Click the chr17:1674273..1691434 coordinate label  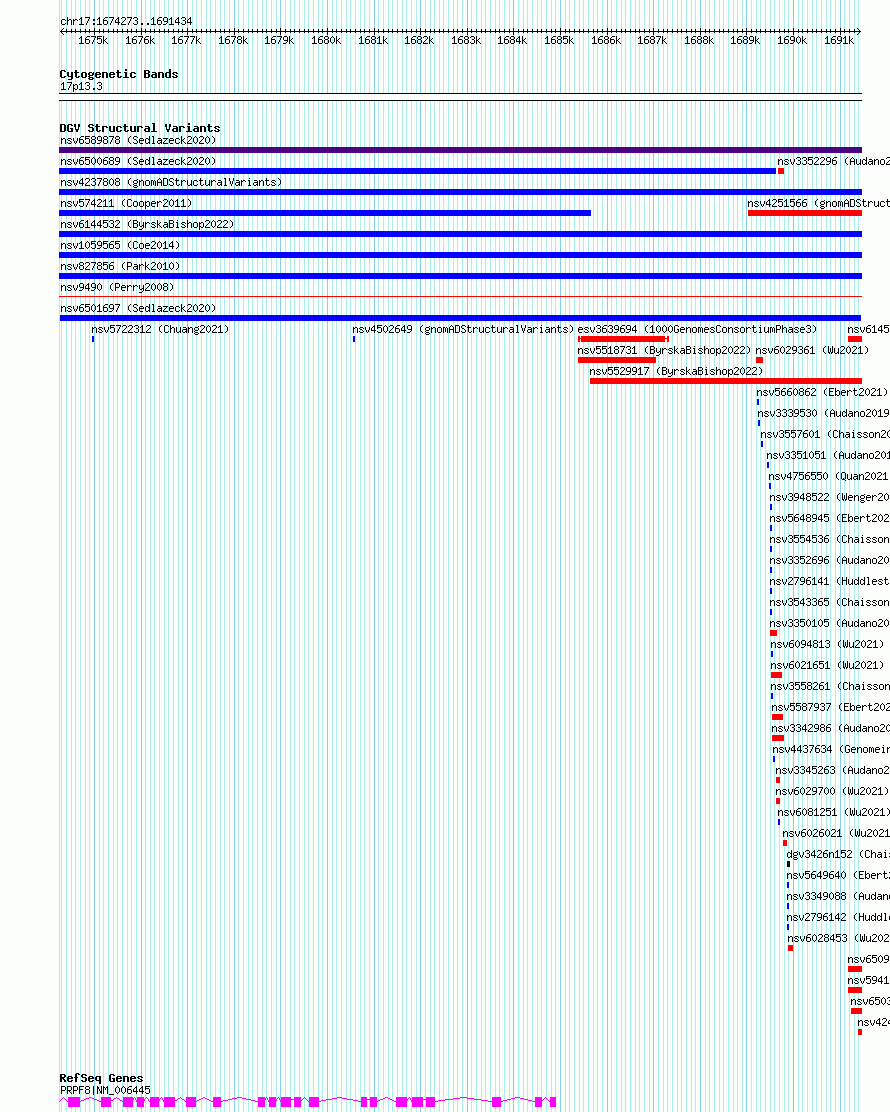click(x=126, y=21)
